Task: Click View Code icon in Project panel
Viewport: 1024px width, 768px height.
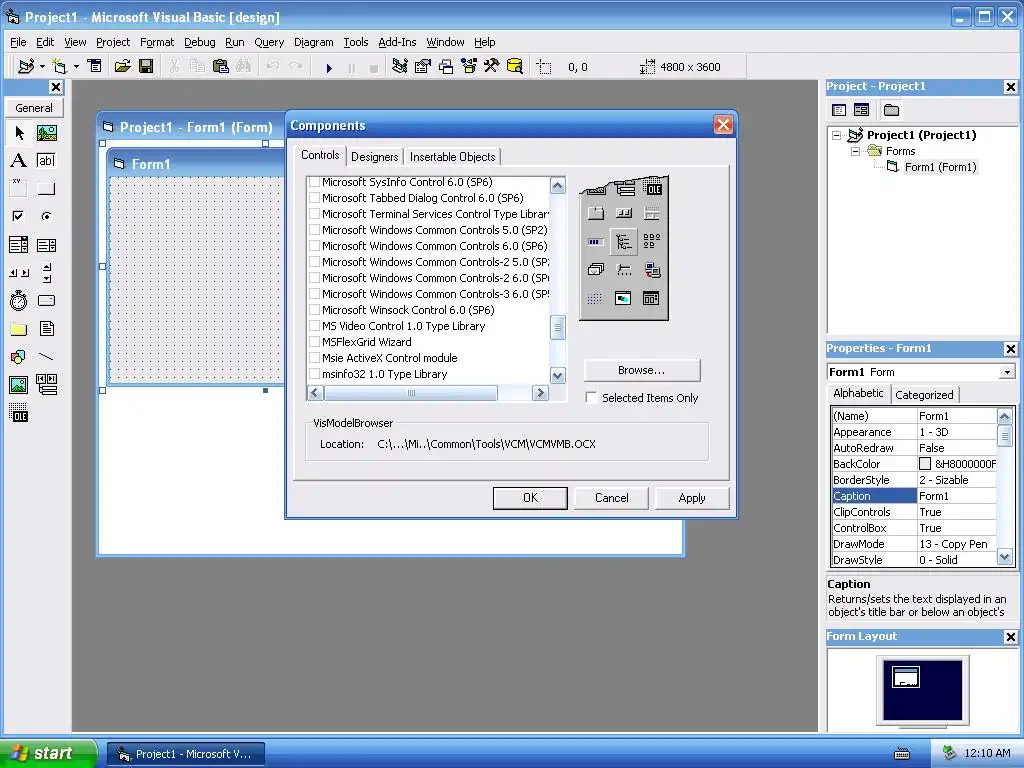Action: [x=839, y=110]
